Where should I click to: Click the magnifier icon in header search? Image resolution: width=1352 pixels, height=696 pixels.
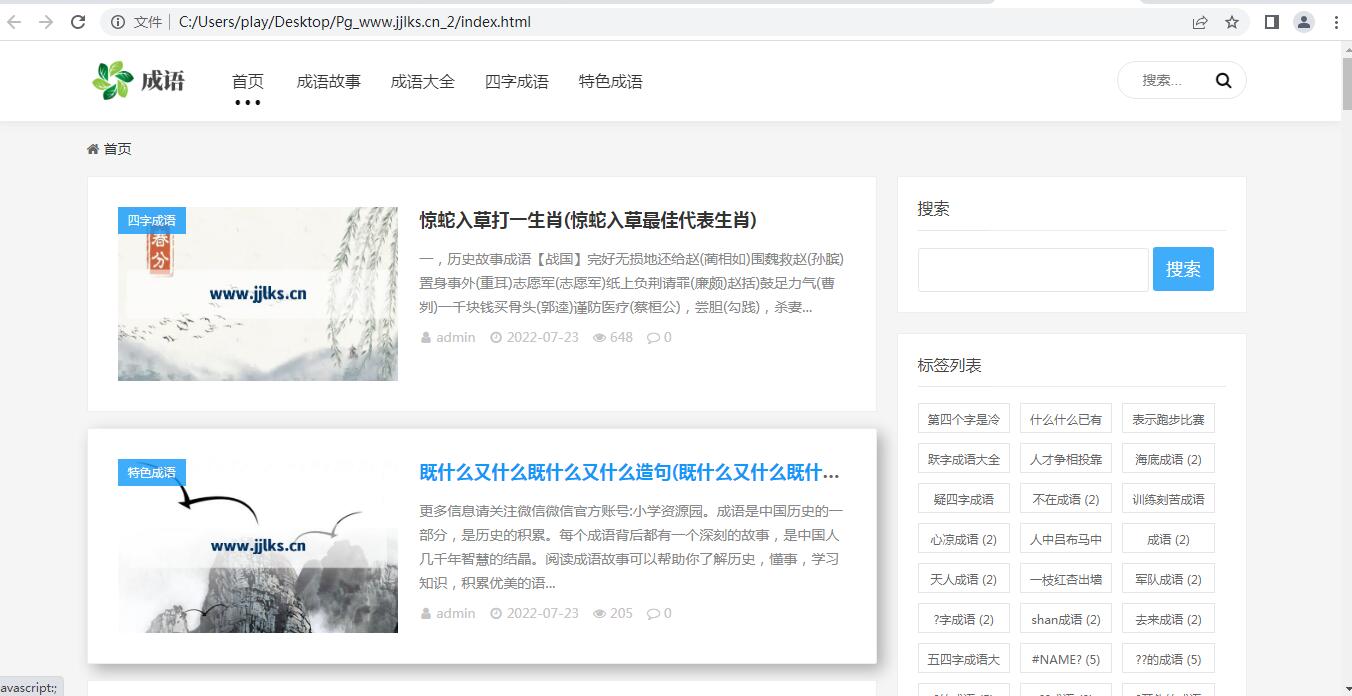[x=1223, y=81]
